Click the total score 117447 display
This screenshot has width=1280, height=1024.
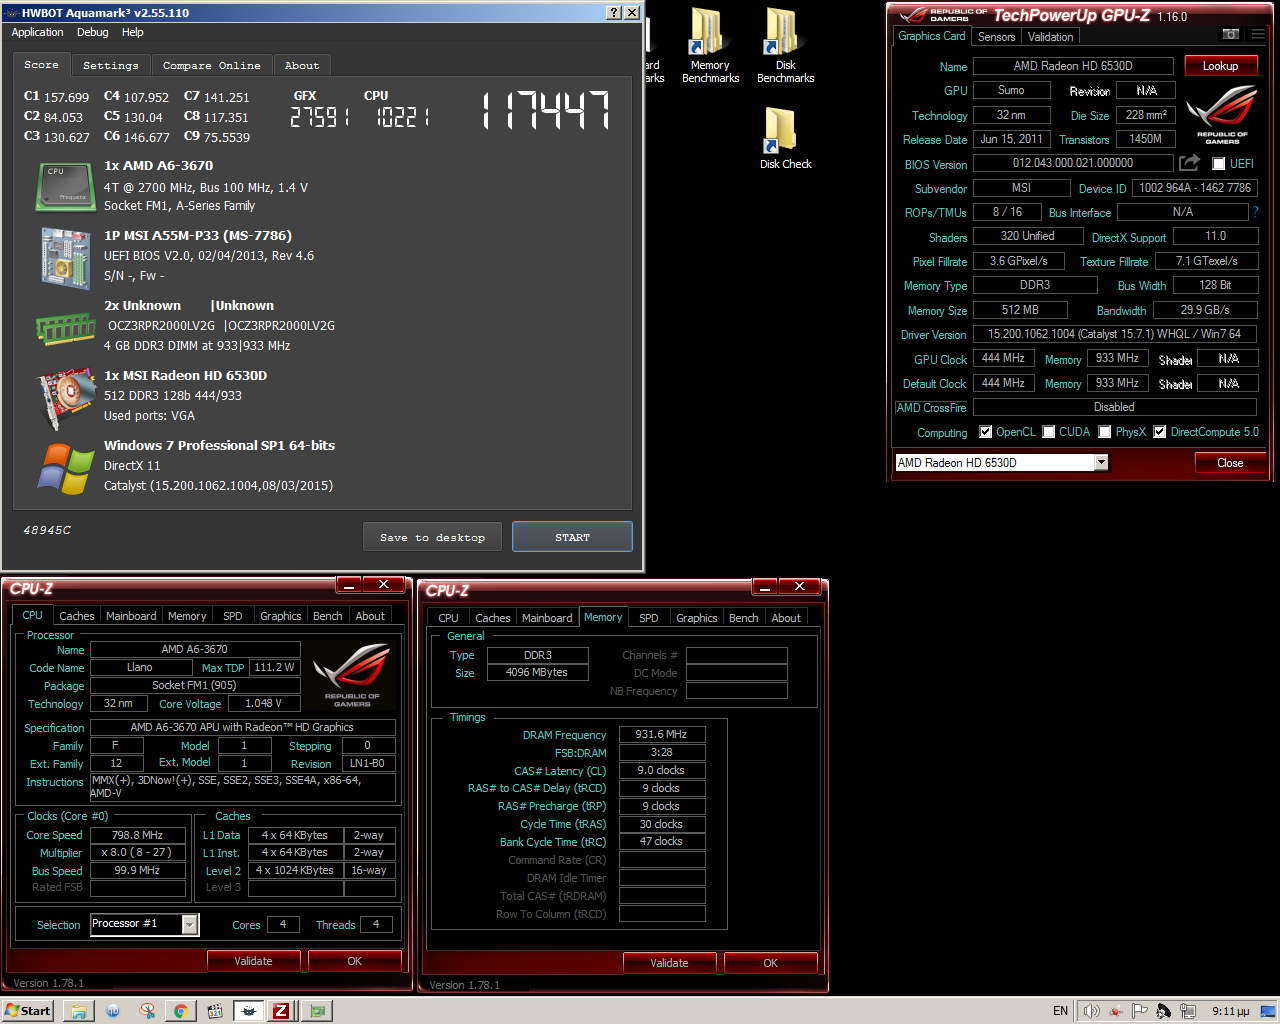545,111
